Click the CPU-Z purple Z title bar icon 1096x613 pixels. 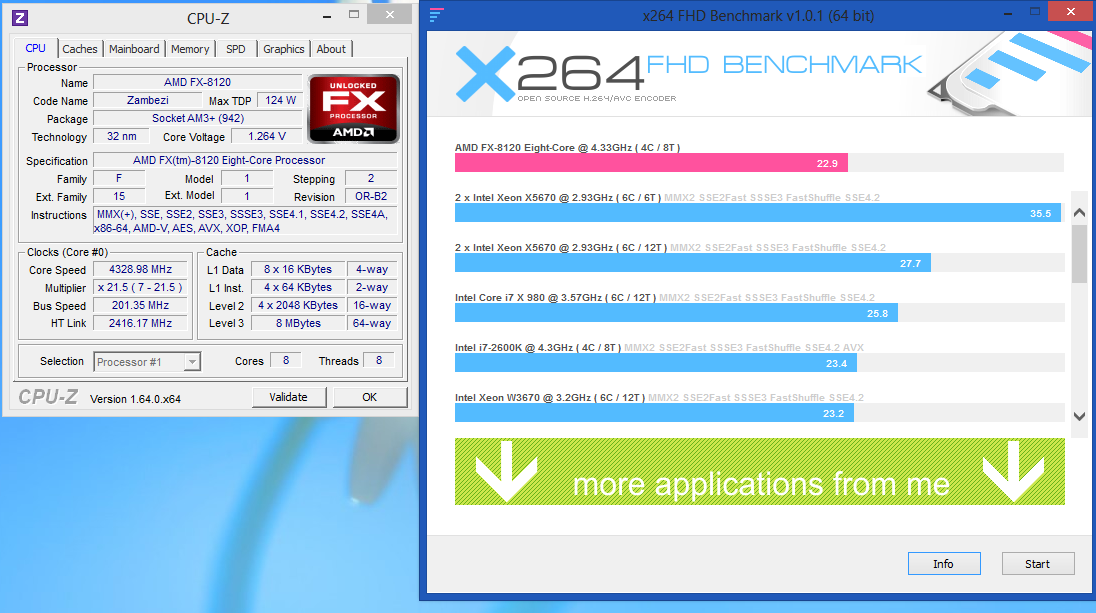tap(20, 17)
